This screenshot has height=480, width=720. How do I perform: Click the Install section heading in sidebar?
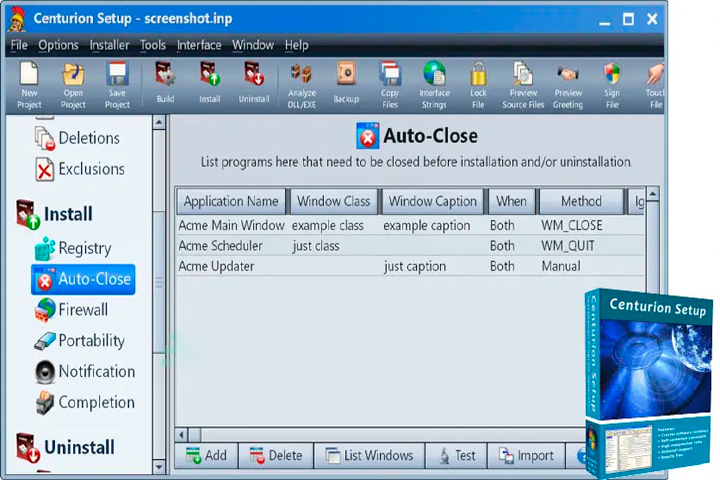[54, 214]
